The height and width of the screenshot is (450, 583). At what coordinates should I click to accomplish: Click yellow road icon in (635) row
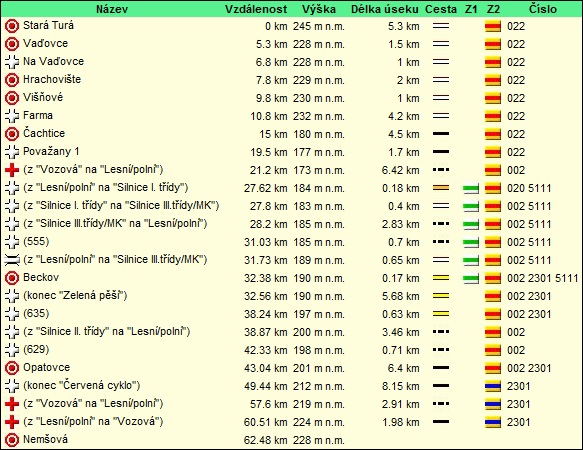click(x=441, y=314)
